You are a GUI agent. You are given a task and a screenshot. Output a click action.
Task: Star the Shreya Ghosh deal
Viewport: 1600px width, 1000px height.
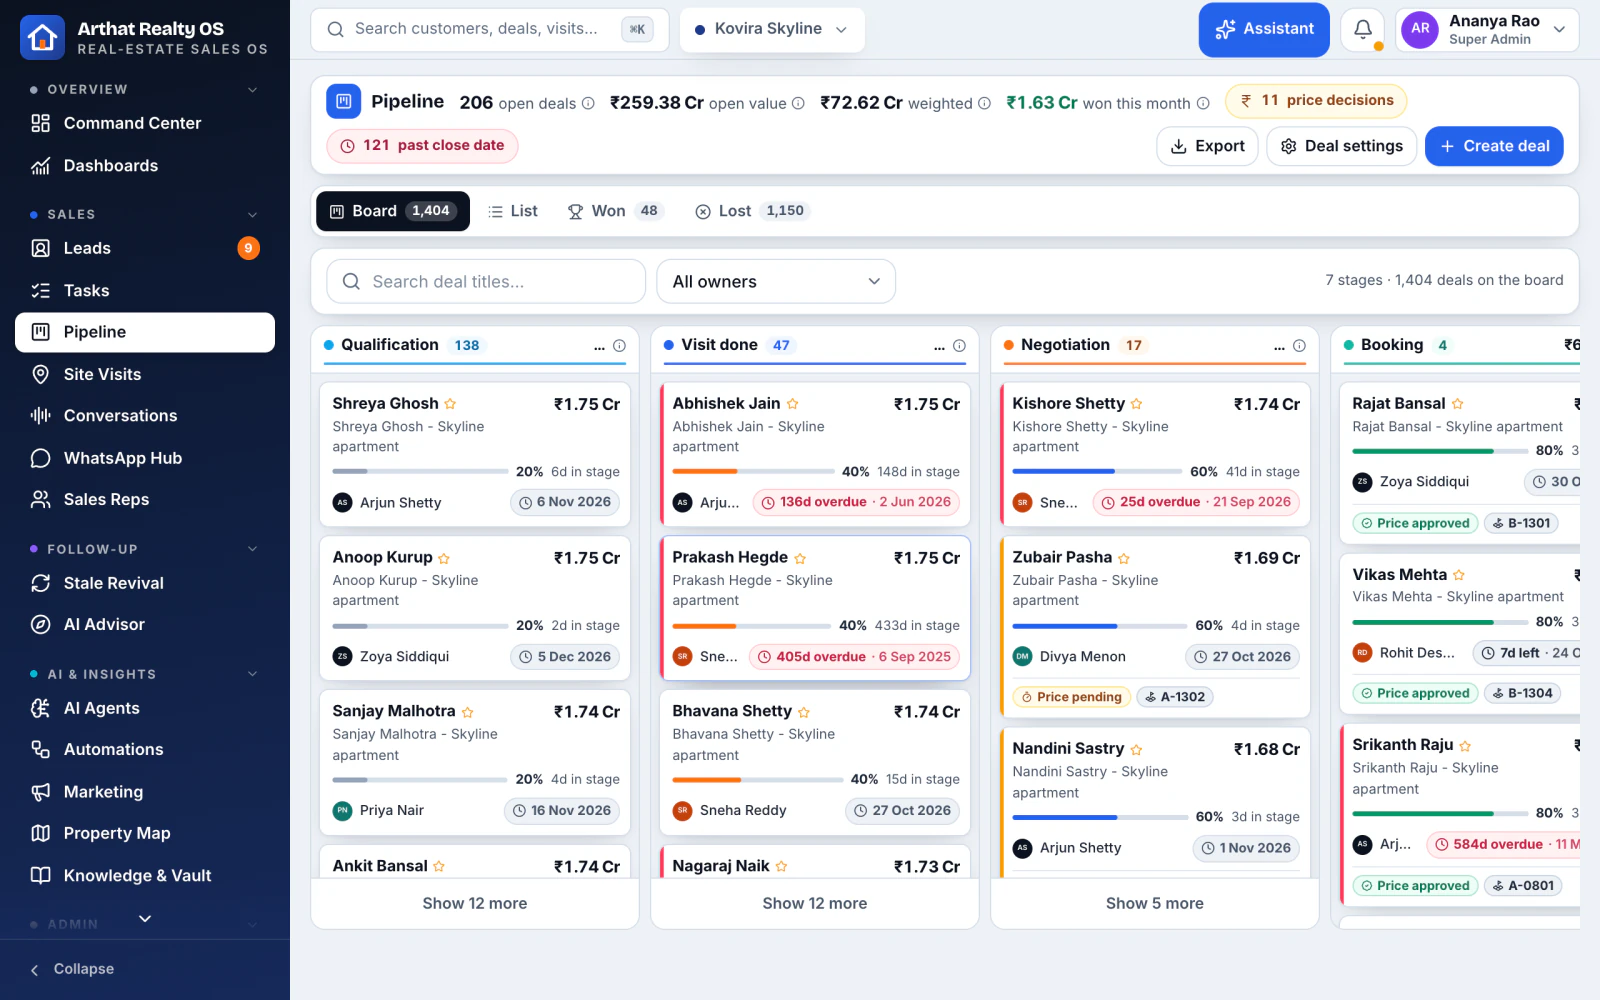[450, 404]
